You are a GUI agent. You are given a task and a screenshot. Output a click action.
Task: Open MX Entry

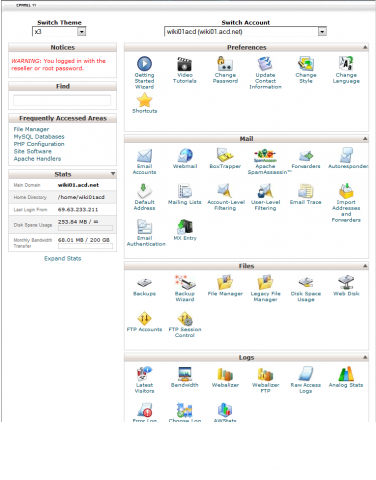[x=185, y=230]
